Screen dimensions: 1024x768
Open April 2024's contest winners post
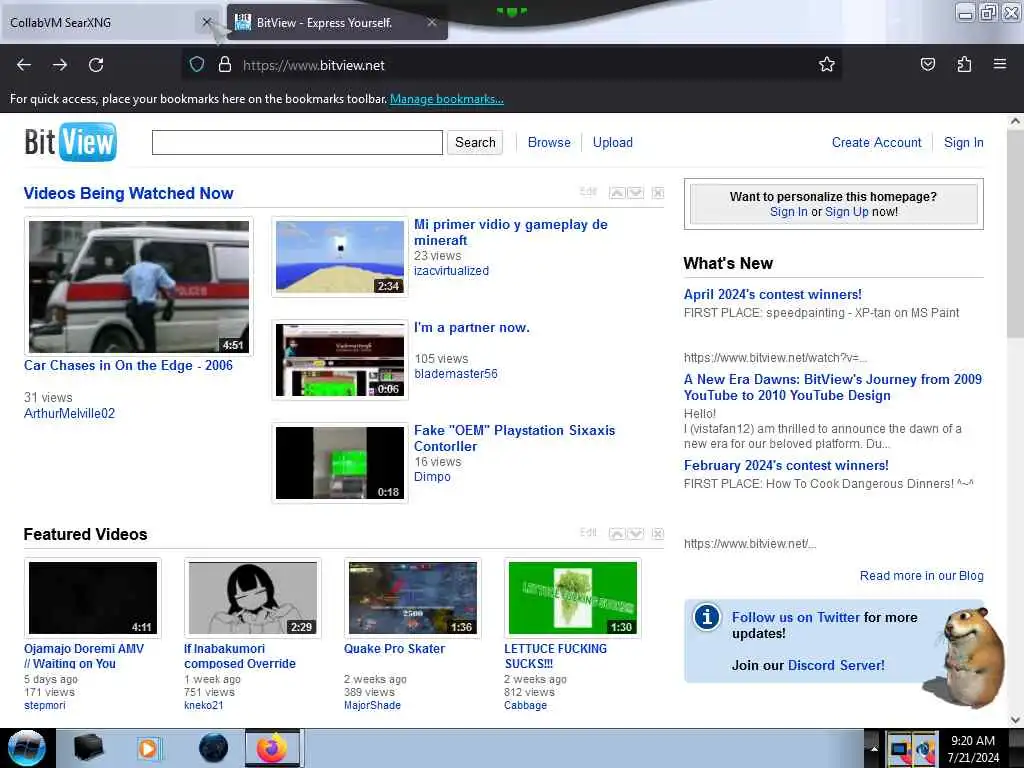click(x=773, y=295)
